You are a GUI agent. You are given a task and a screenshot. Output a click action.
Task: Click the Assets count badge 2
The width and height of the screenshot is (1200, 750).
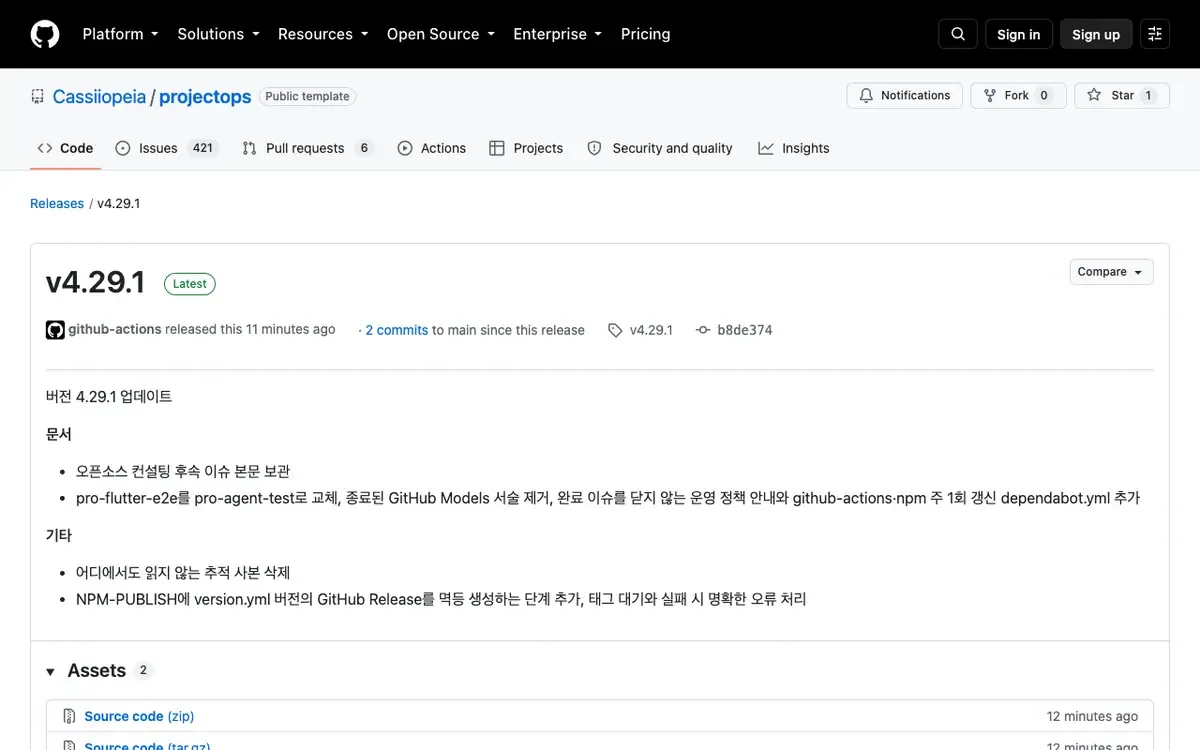[x=143, y=671]
